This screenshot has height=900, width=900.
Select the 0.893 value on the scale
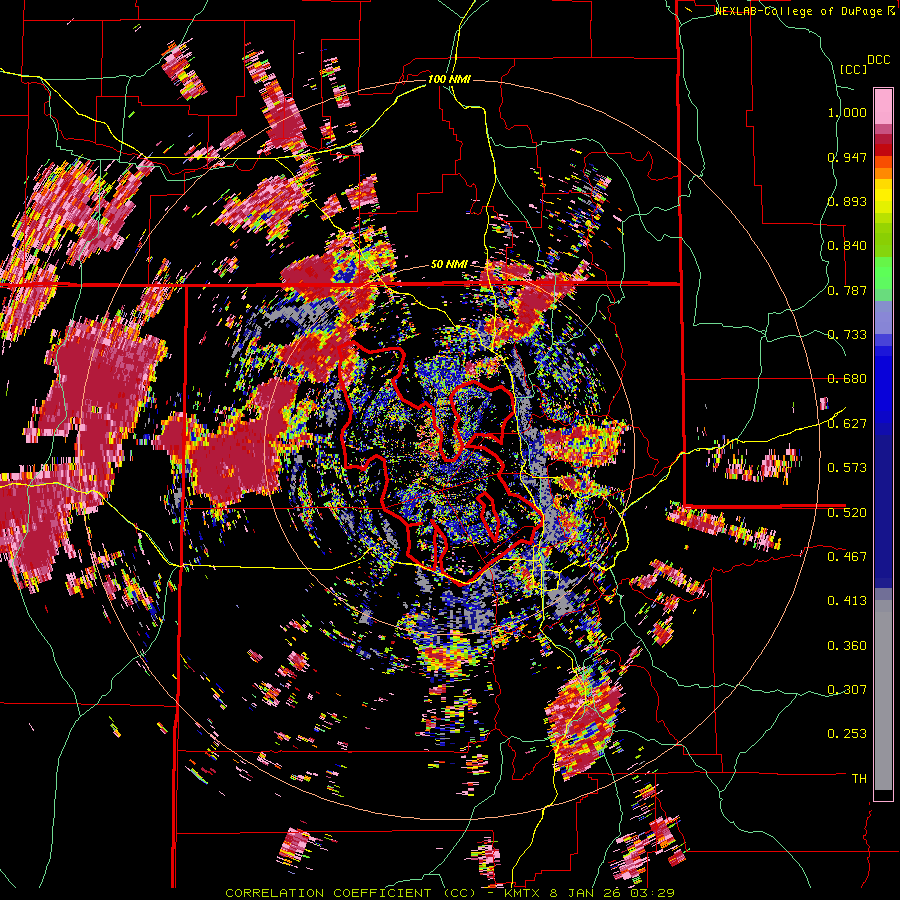847,201
